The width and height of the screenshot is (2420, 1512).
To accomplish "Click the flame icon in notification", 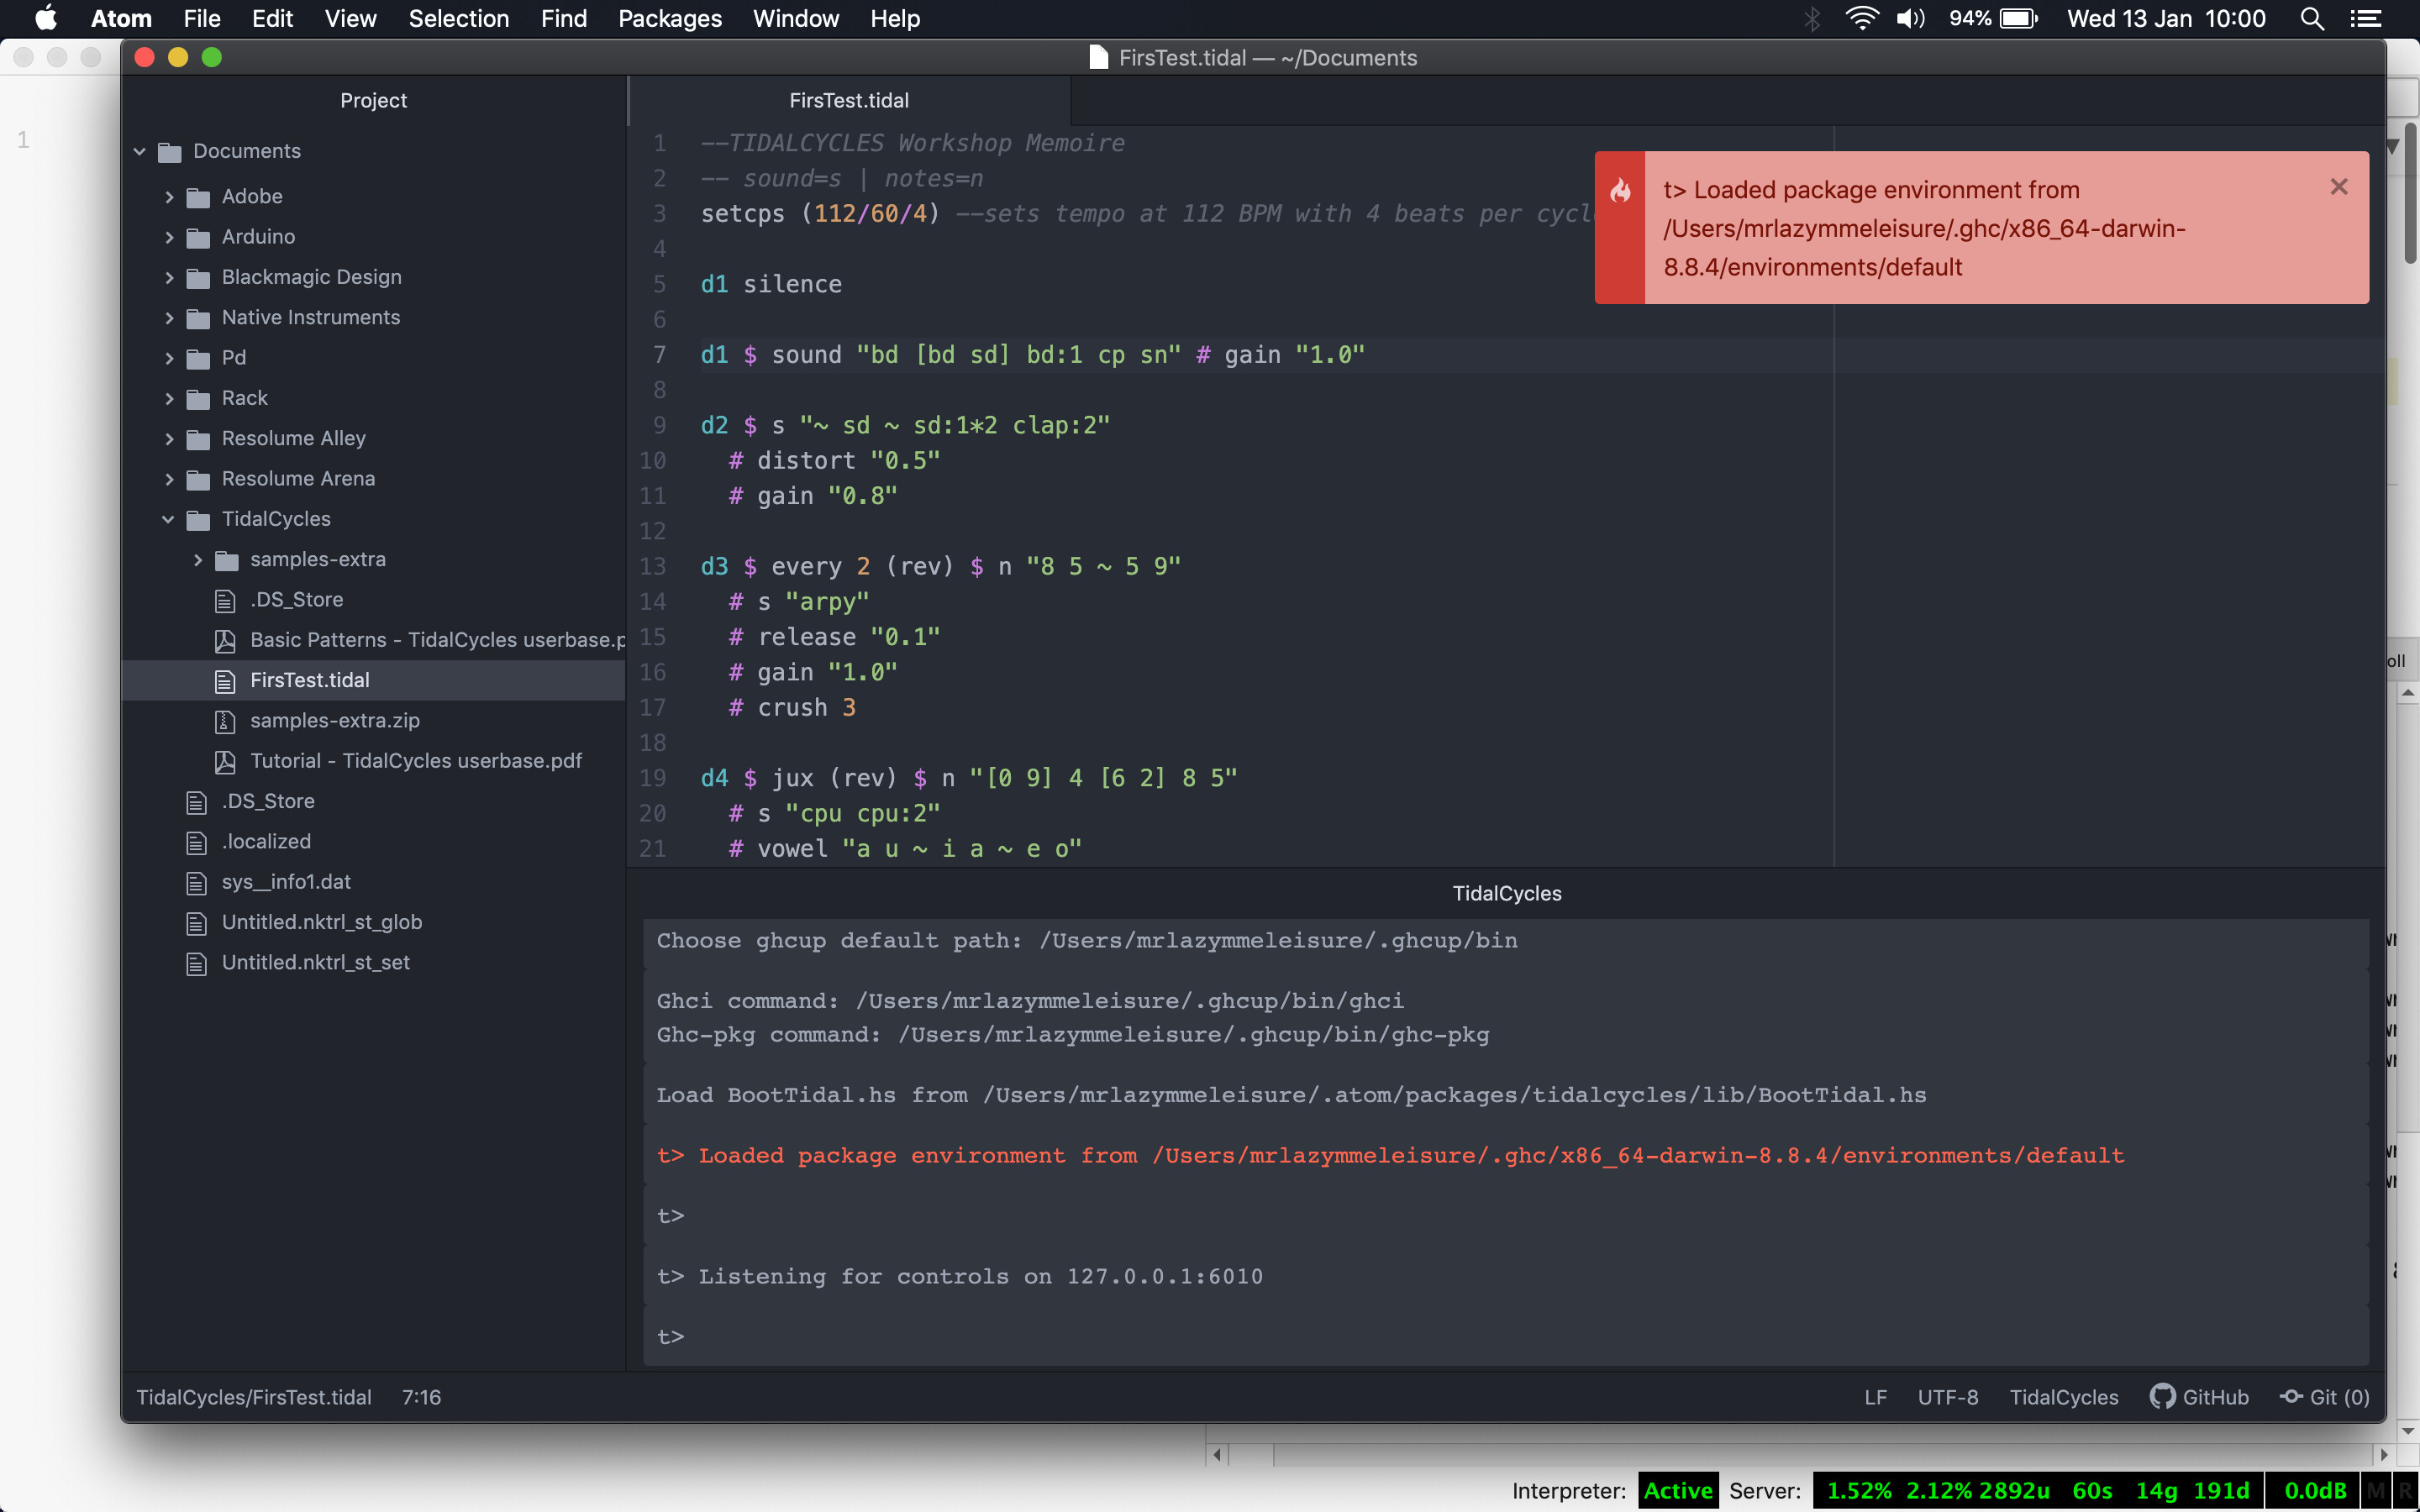I will coord(1620,190).
